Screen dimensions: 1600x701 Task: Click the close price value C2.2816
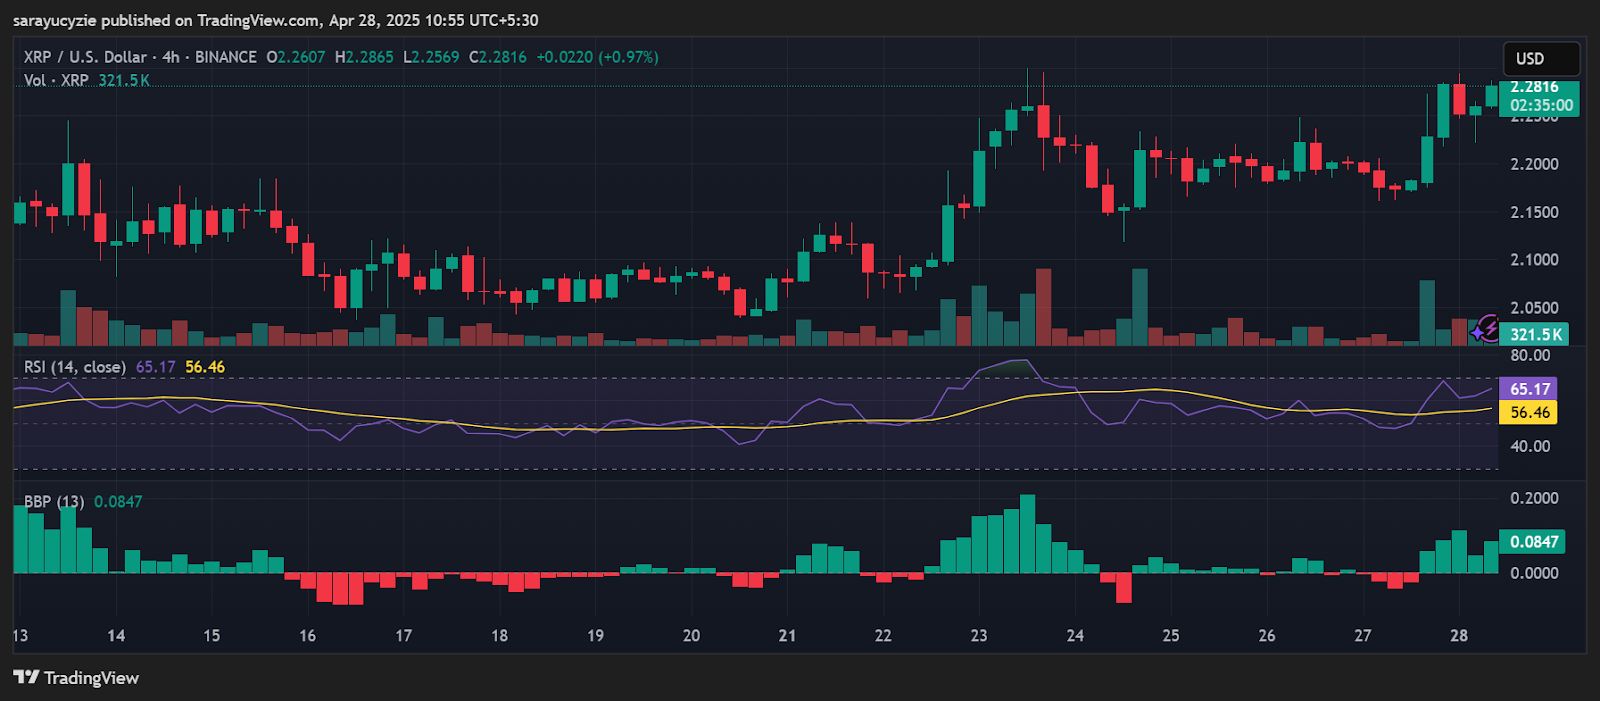coord(498,57)
